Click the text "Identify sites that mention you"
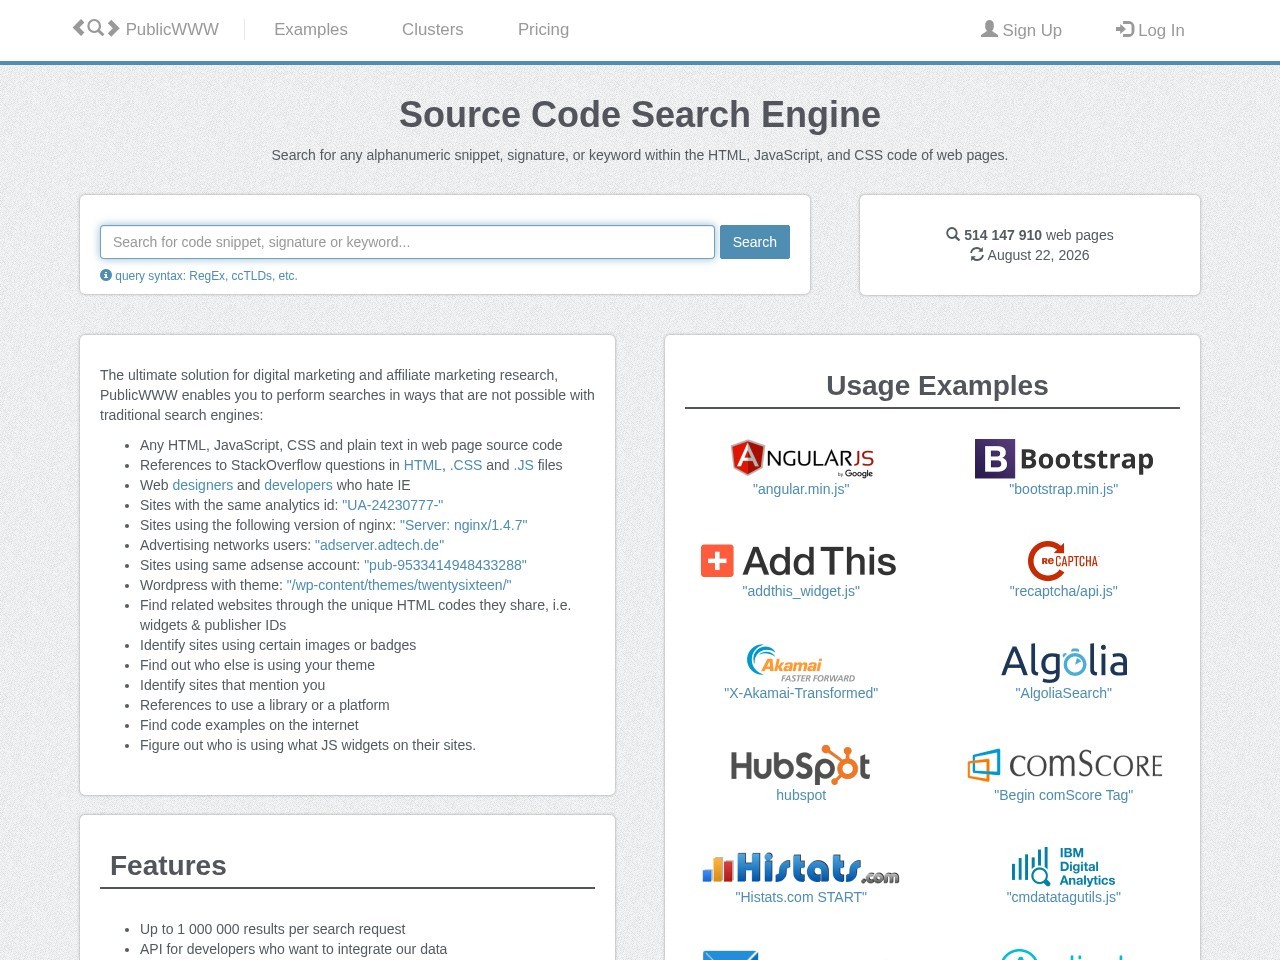The image size is (1280, 960). click(232, 685)
